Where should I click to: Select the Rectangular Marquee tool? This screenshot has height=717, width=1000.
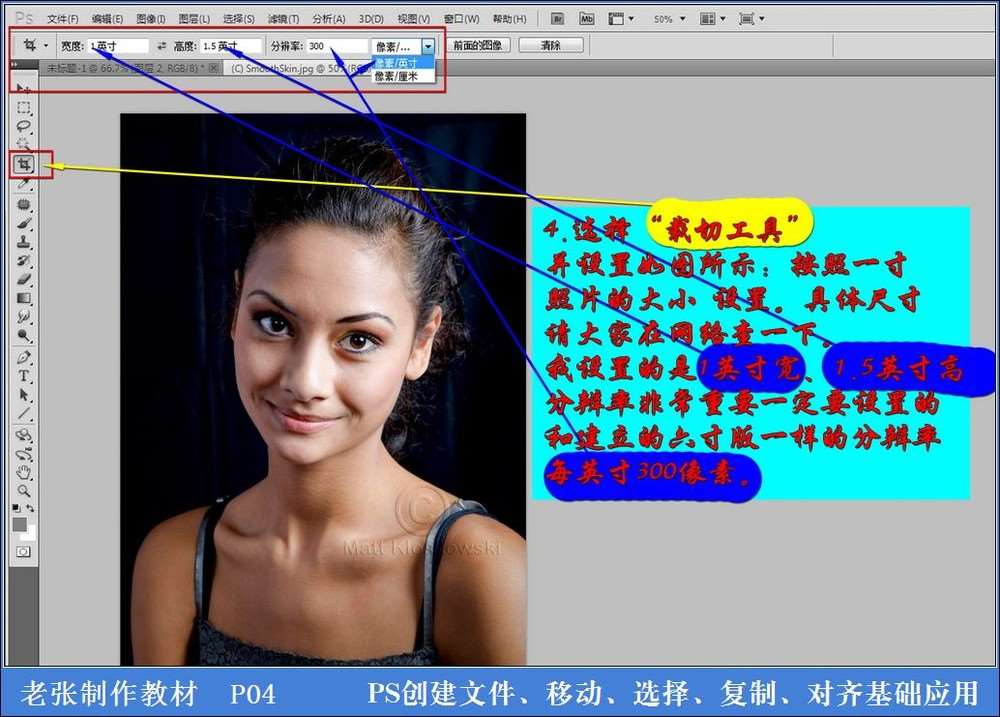pos(24,107)
